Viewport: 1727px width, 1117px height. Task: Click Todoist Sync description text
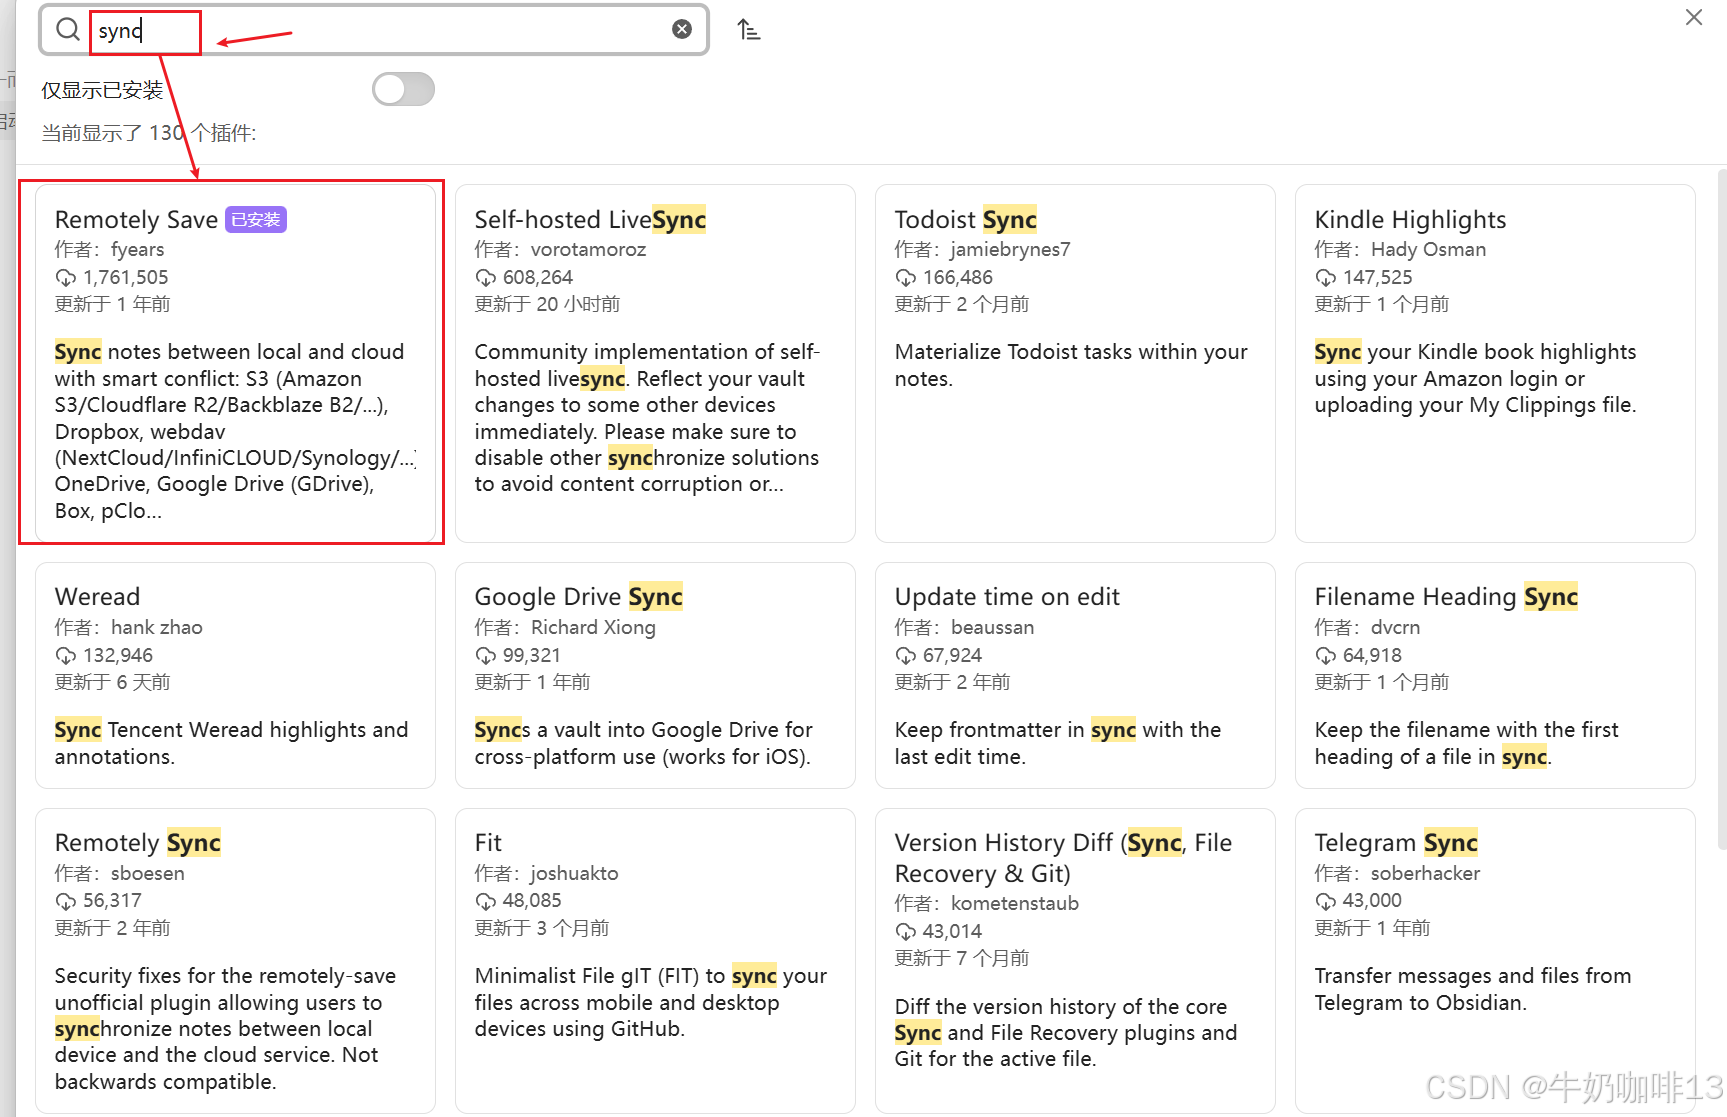click(x=1071, y=365)
